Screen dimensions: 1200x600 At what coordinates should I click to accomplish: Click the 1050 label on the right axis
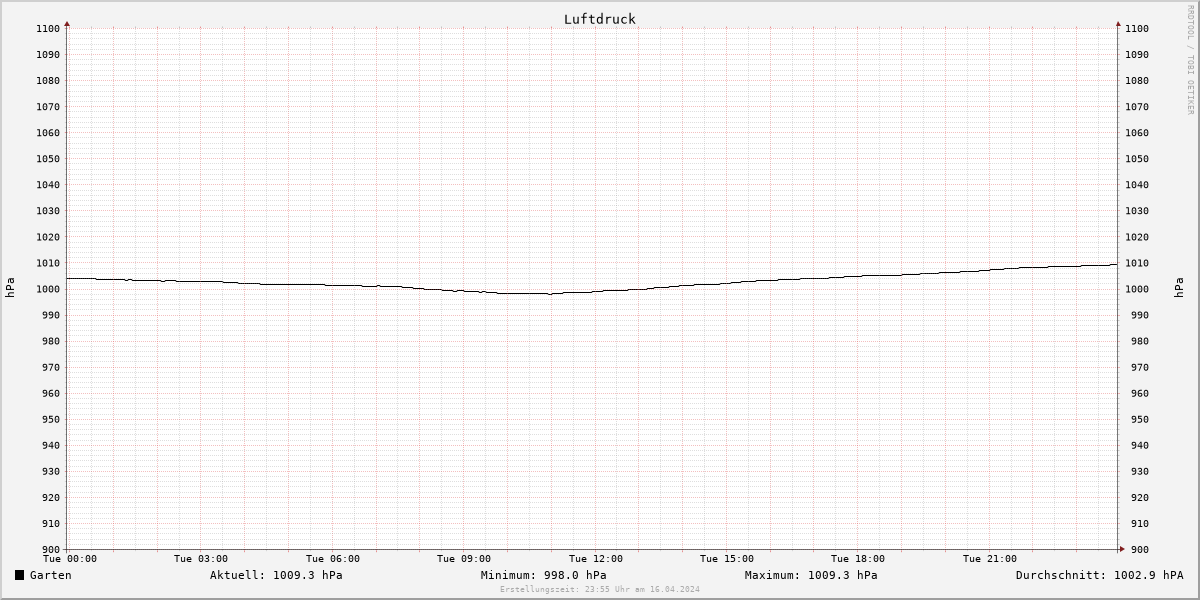pyautogui.click(x=1137, y=159)
